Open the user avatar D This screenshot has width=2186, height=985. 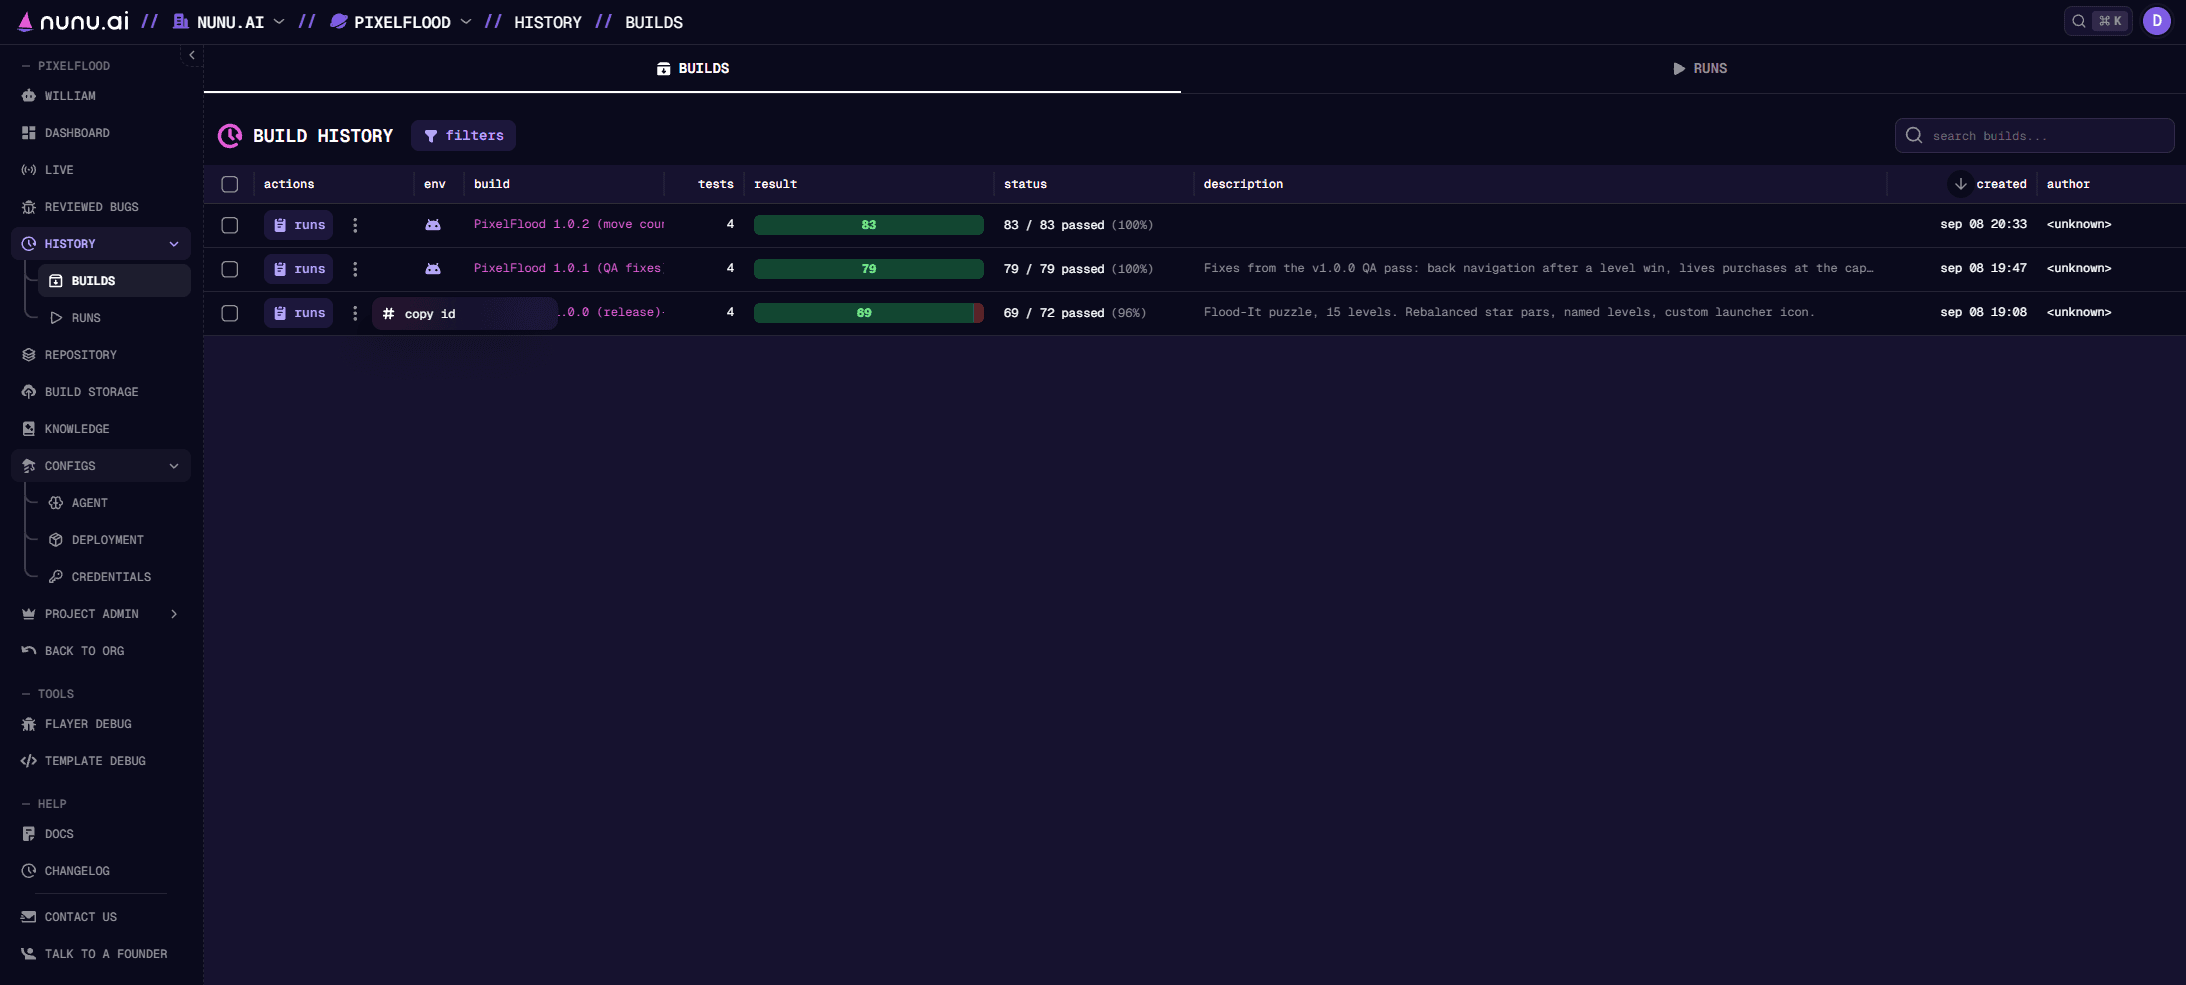(x=2157, y=21)
